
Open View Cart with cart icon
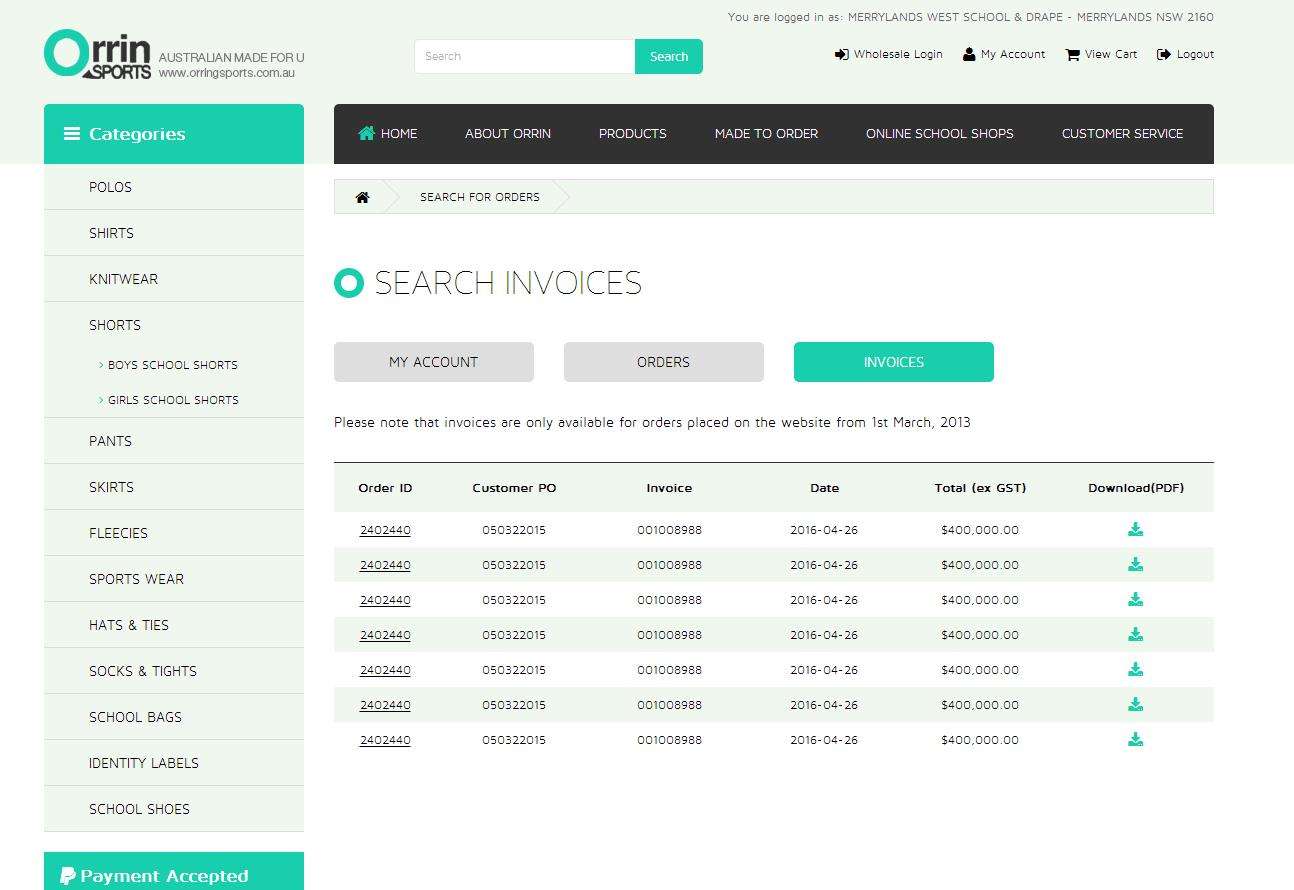(1101, 55)
